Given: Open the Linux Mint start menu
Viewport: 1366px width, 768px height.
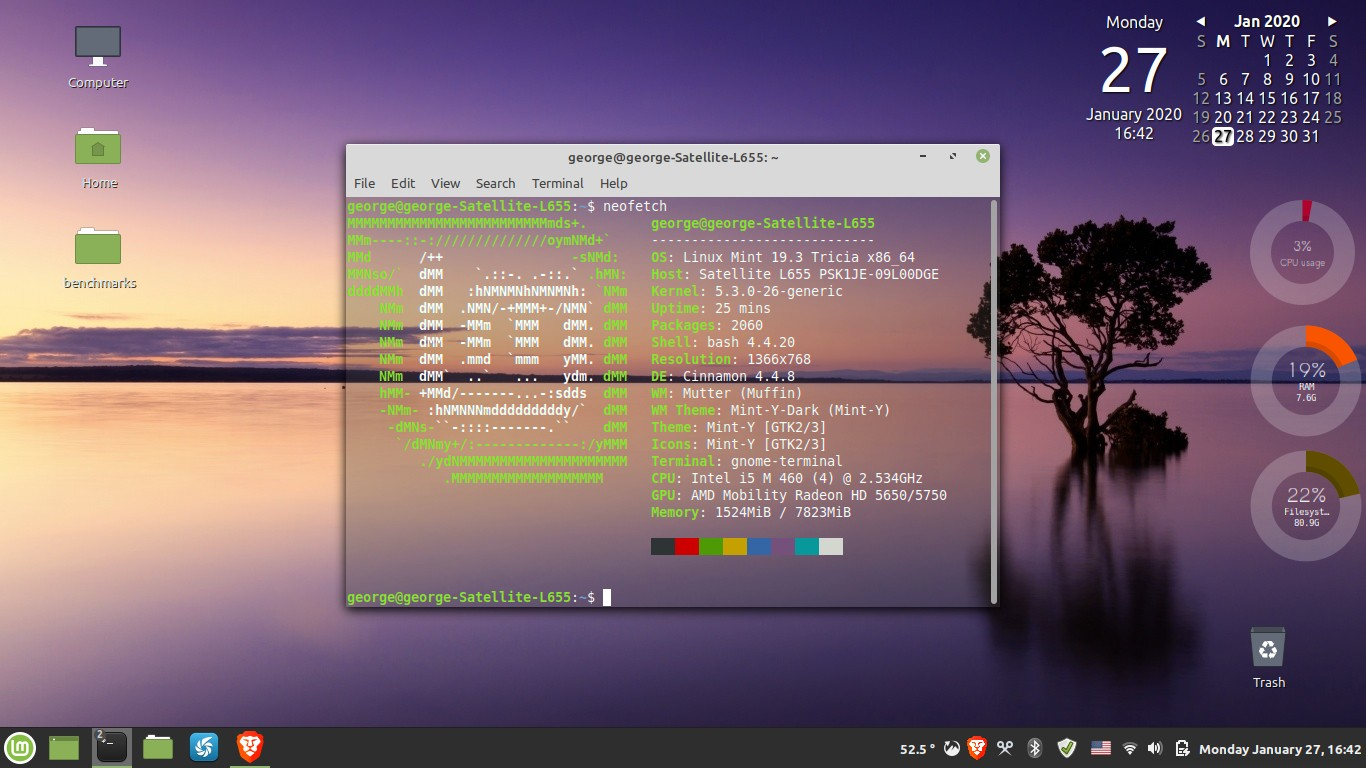Looking at the screenshot, I should pyautogui.click(x=21, y=747).
